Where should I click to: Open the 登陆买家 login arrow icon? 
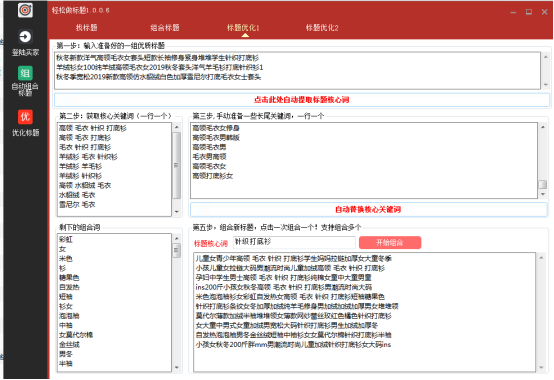(x=25, y=37)
